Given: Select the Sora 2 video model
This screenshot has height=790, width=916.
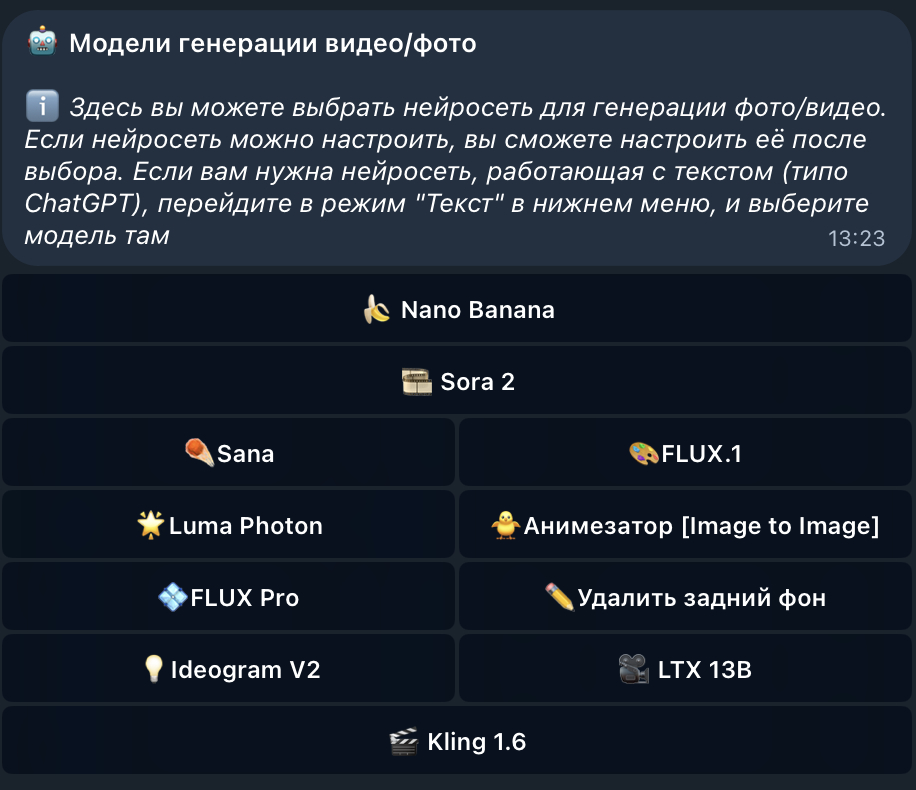Looking at the screenshot, I should (457, 382).
